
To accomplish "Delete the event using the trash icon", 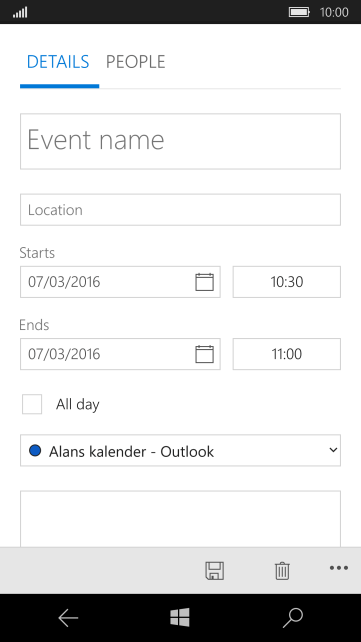I will tap(282, 571).
